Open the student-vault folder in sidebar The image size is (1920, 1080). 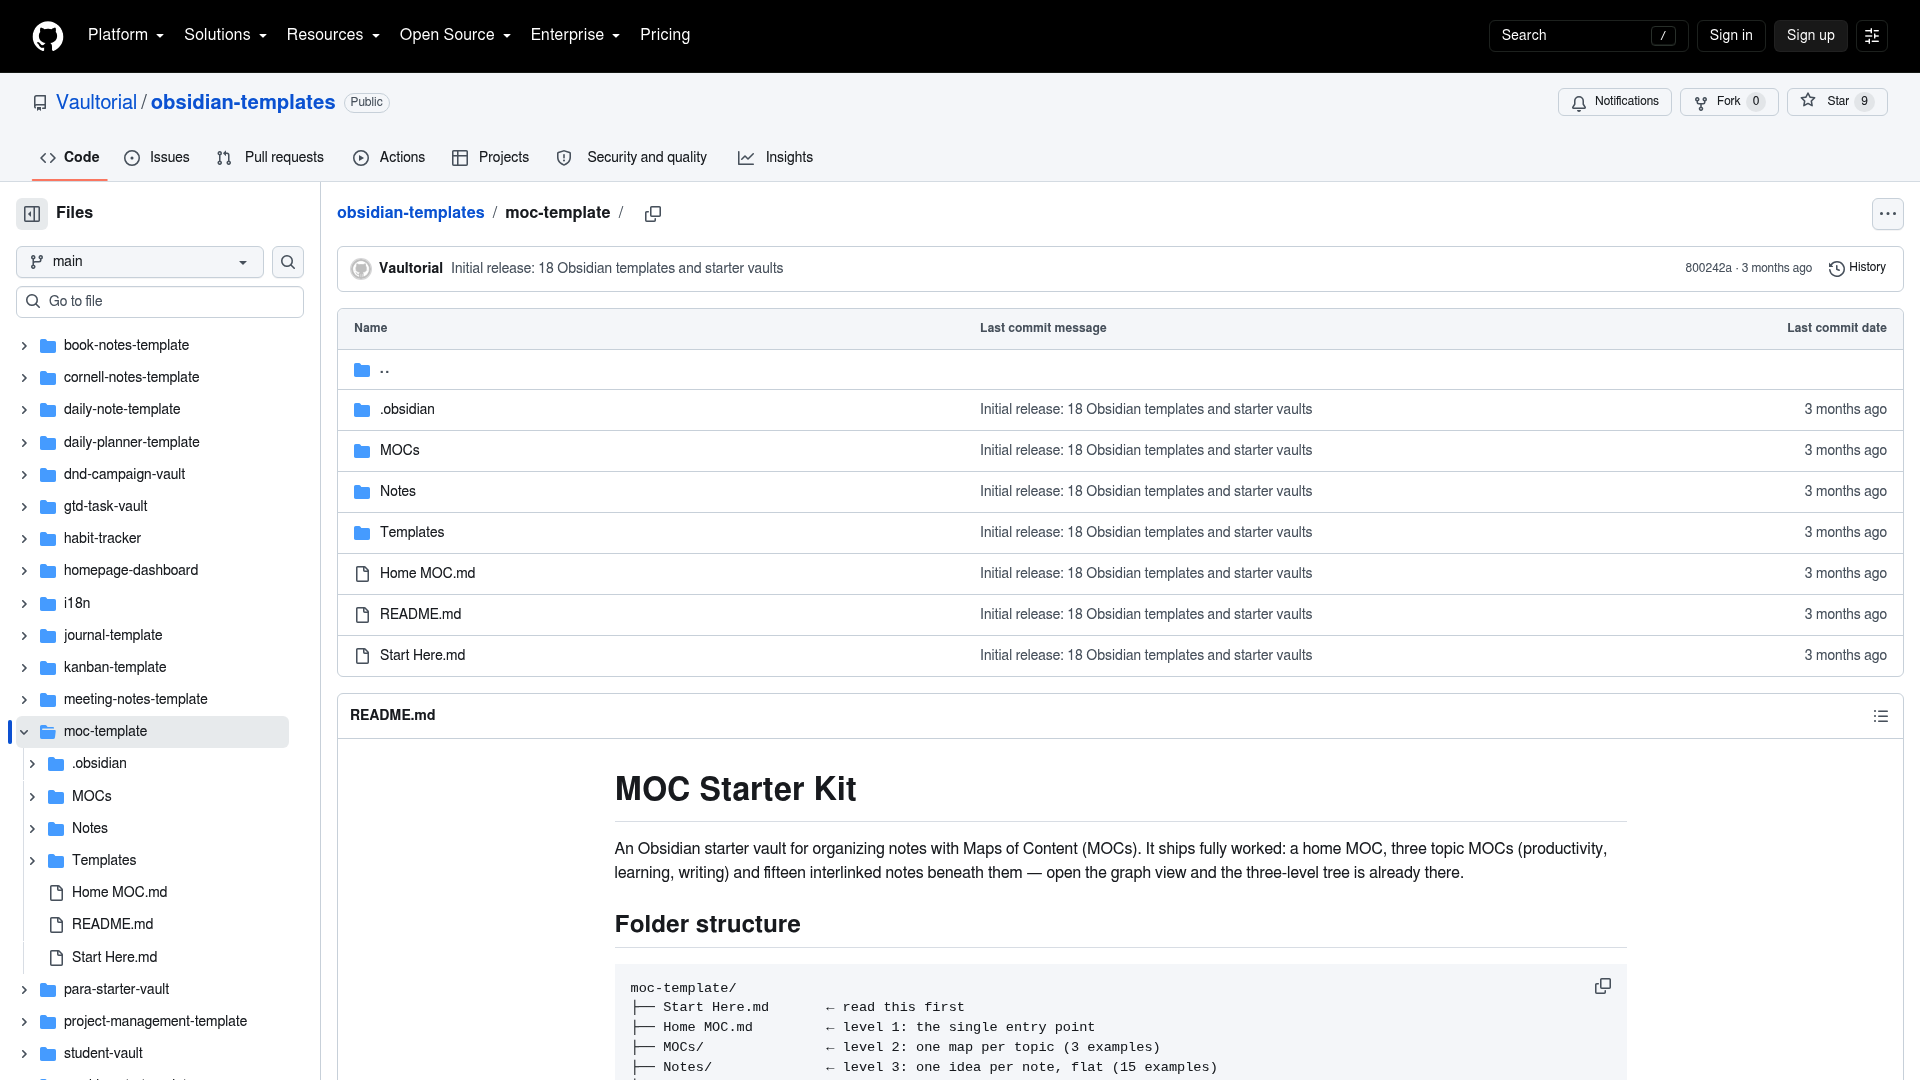click(x=103, y=1054)
